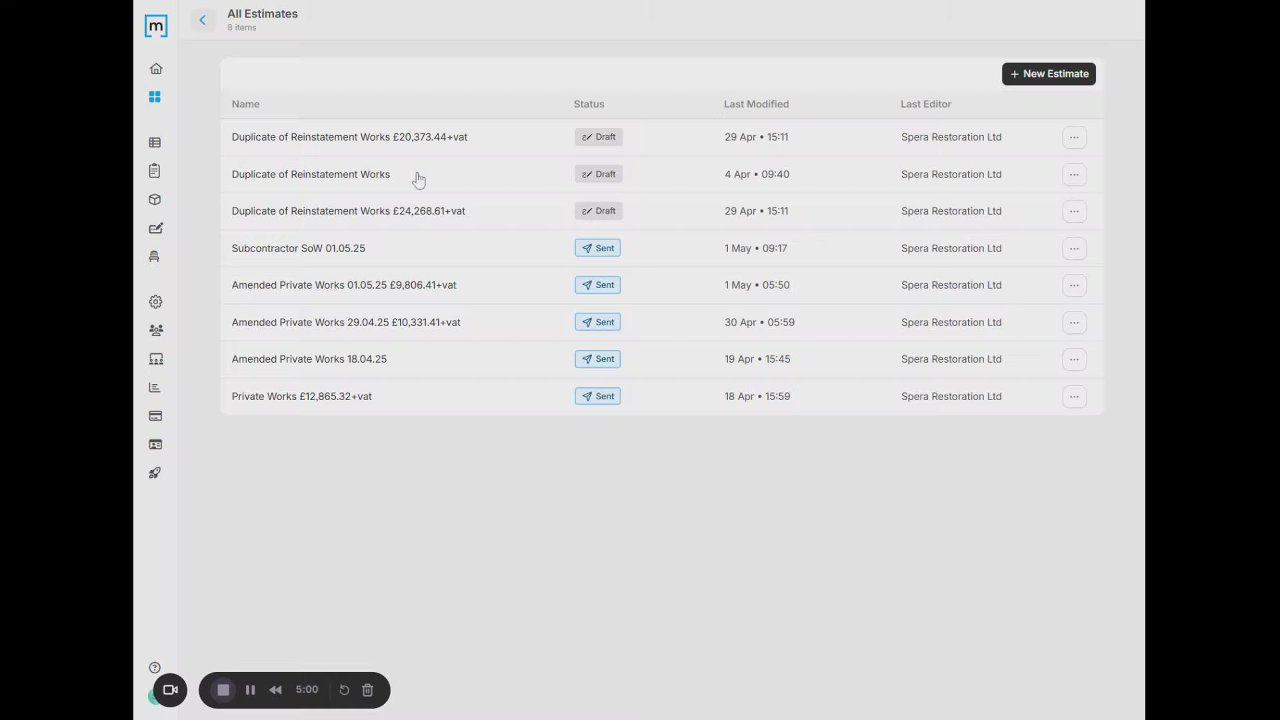Open Amended Private Works 18.04.25 estimate
Screen dimensions: 1280x720
309,359
